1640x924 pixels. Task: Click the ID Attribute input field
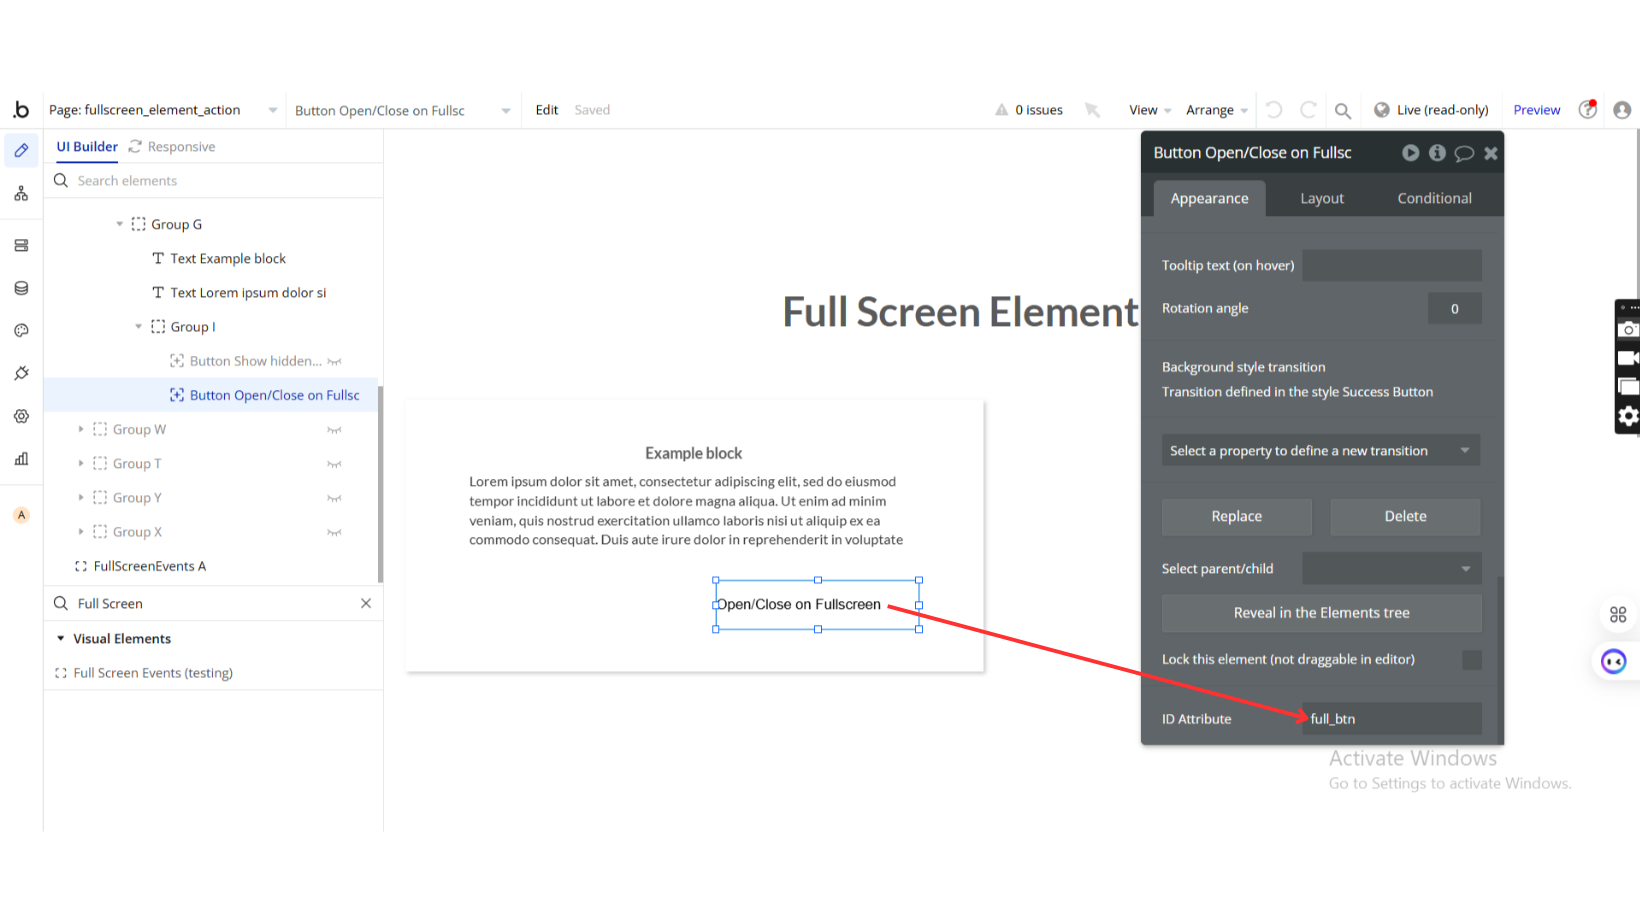coord(1391,718)
